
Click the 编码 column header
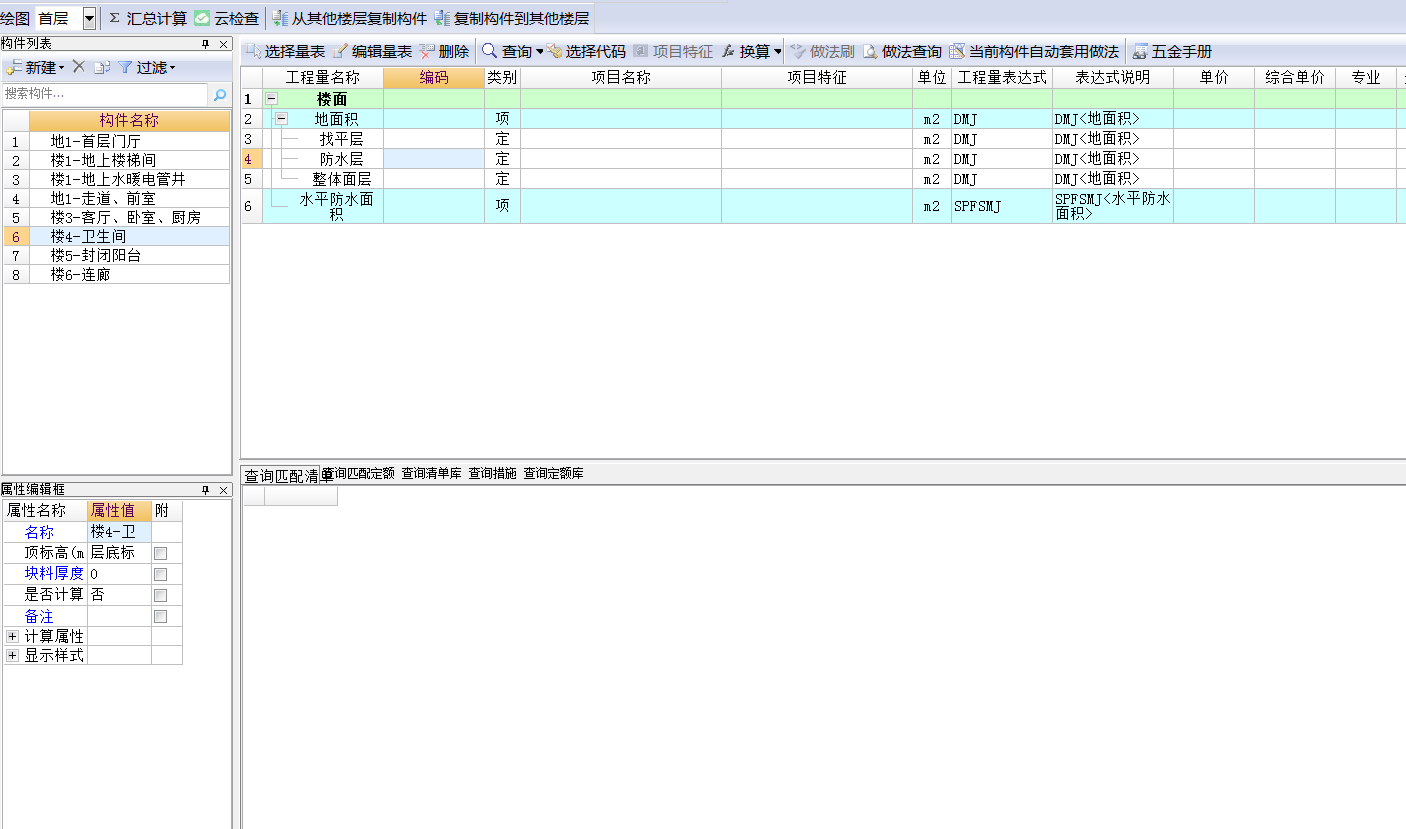click(434, 78)
